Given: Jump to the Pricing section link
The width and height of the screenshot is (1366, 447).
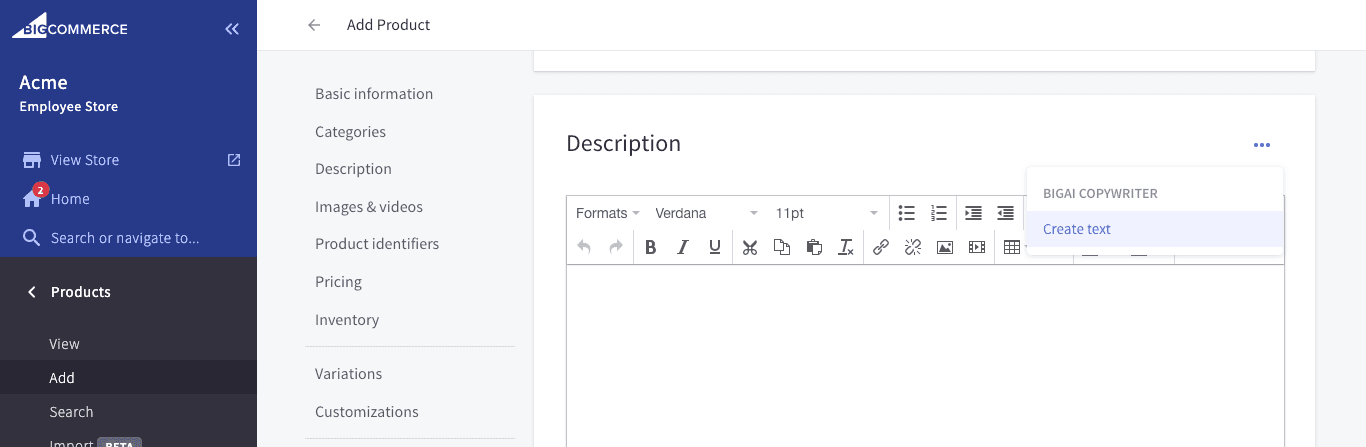Looking at the screenshot, I should coord(338,282).
